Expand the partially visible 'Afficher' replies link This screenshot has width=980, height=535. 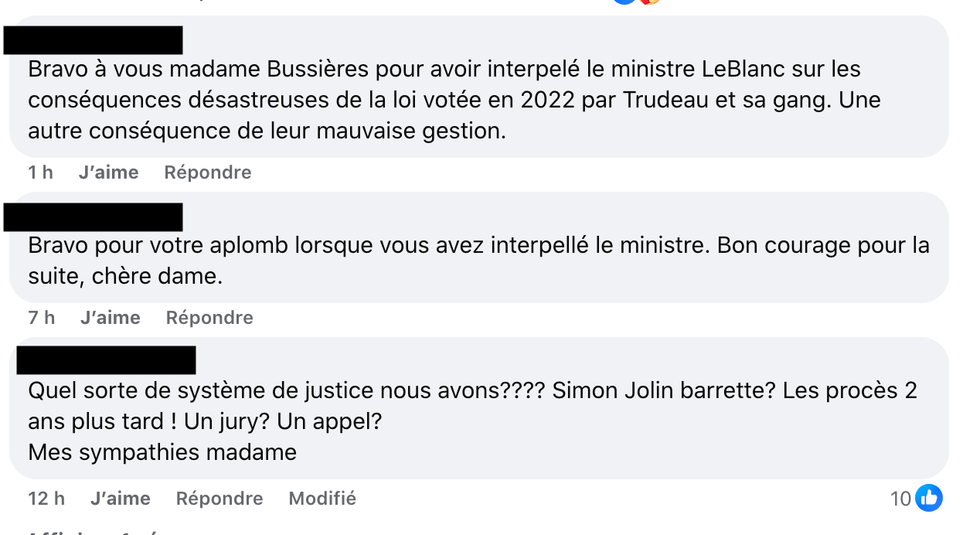pos(90,531)
